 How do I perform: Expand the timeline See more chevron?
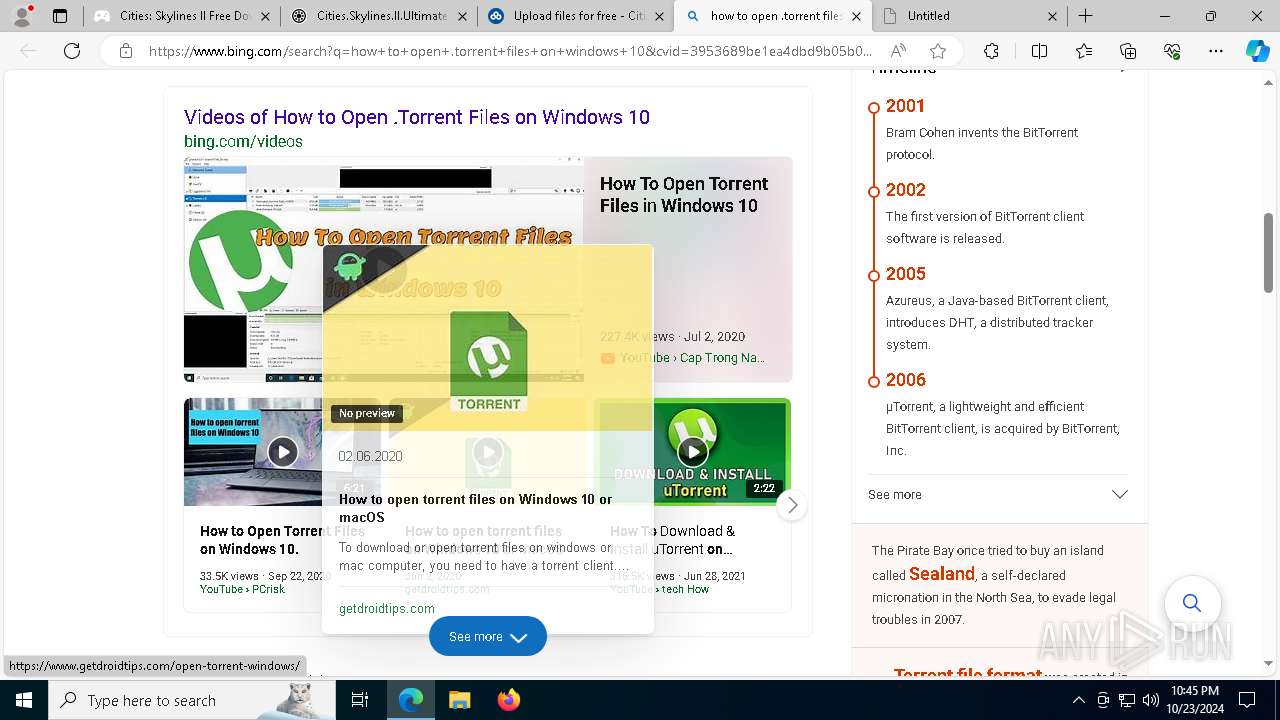pos(1120,494)
